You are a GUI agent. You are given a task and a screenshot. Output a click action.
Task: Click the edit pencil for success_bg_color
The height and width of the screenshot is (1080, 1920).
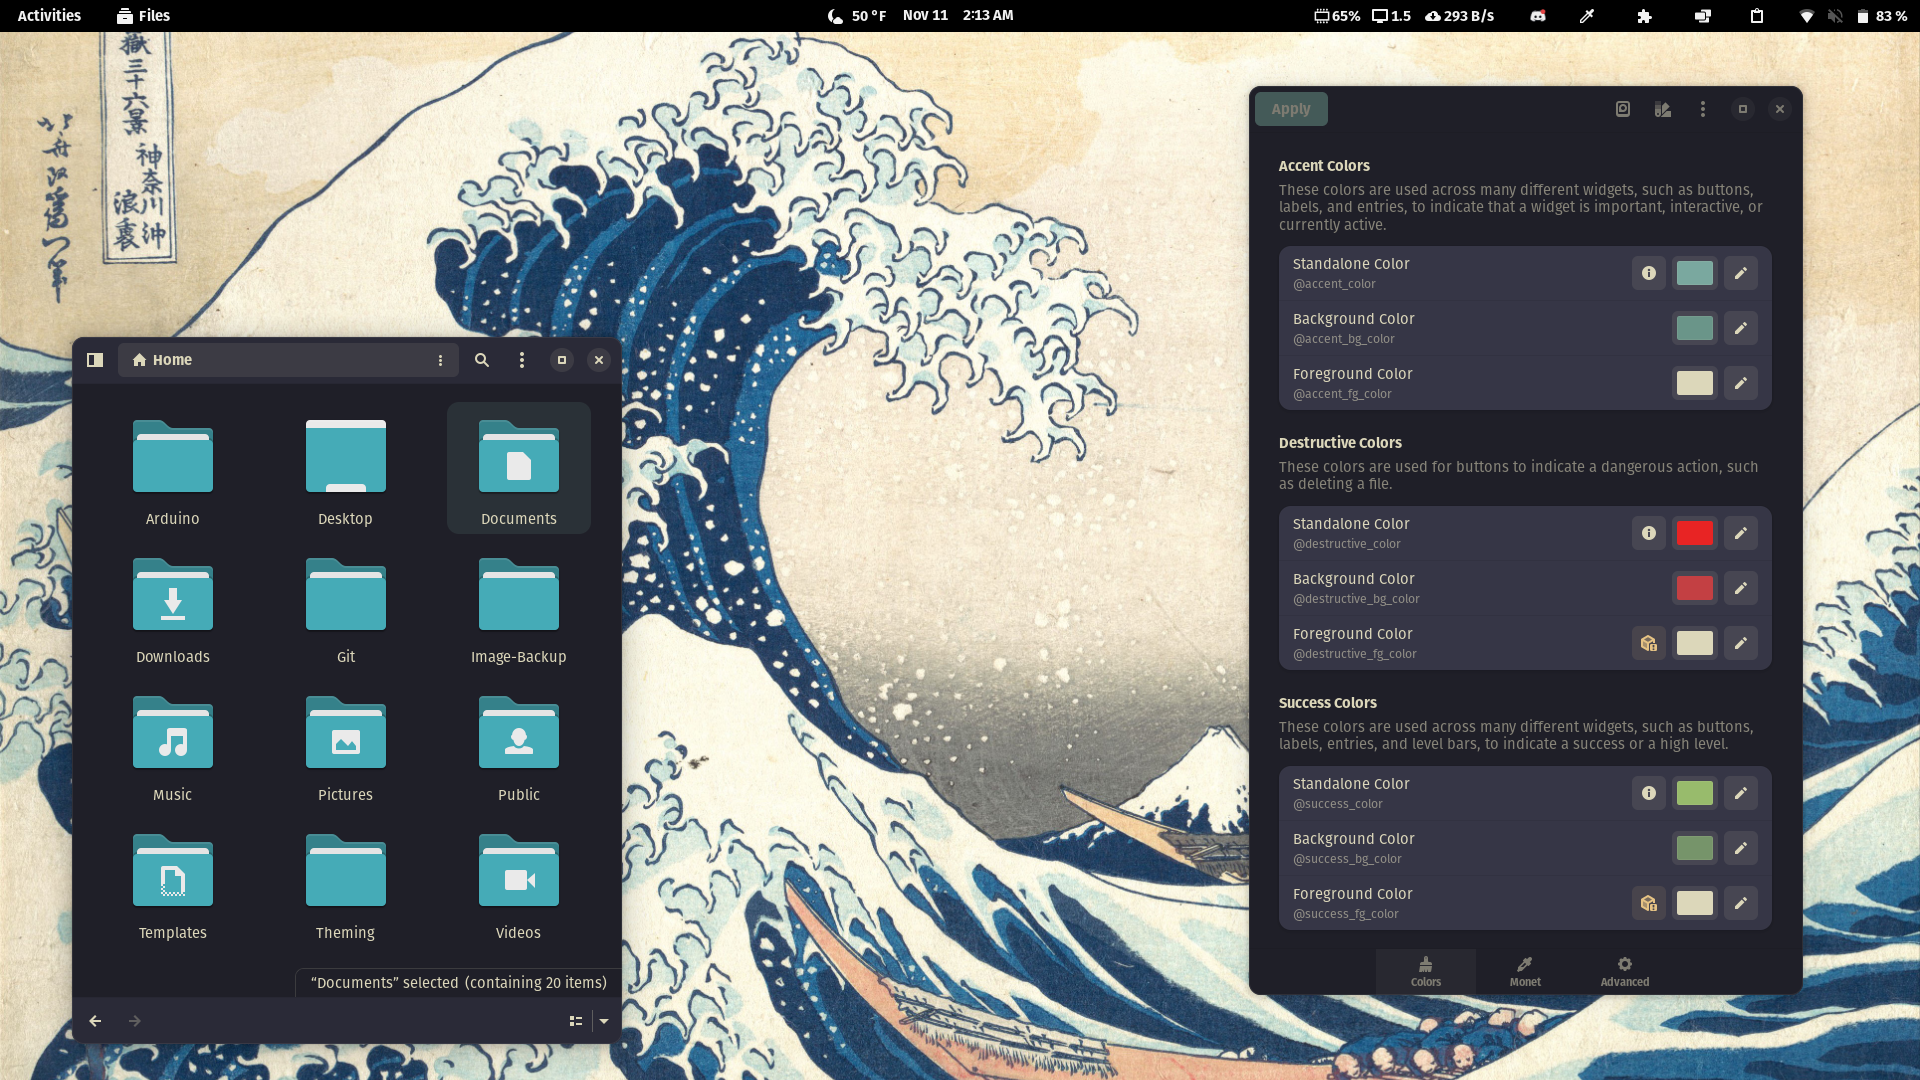coord(1740,848)
